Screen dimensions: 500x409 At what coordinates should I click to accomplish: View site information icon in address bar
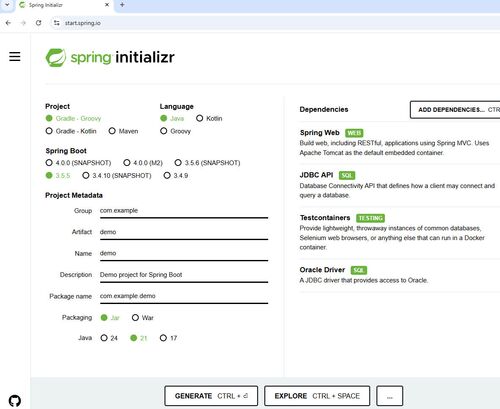(x=57, y=23)
